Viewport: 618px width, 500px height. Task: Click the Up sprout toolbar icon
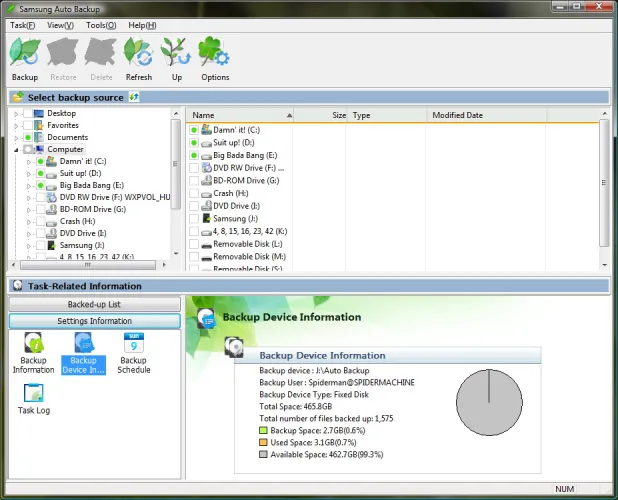[x=176, y=52]
